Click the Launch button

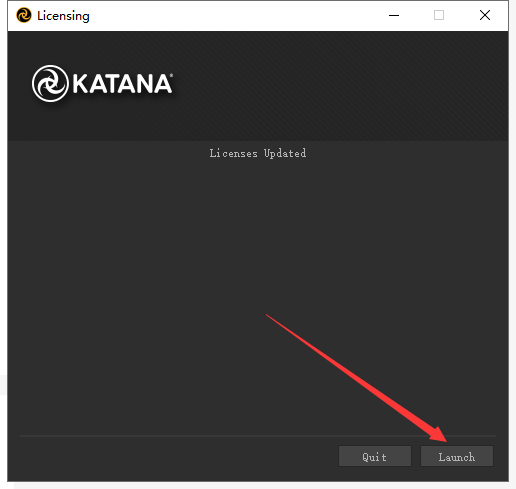457,456
